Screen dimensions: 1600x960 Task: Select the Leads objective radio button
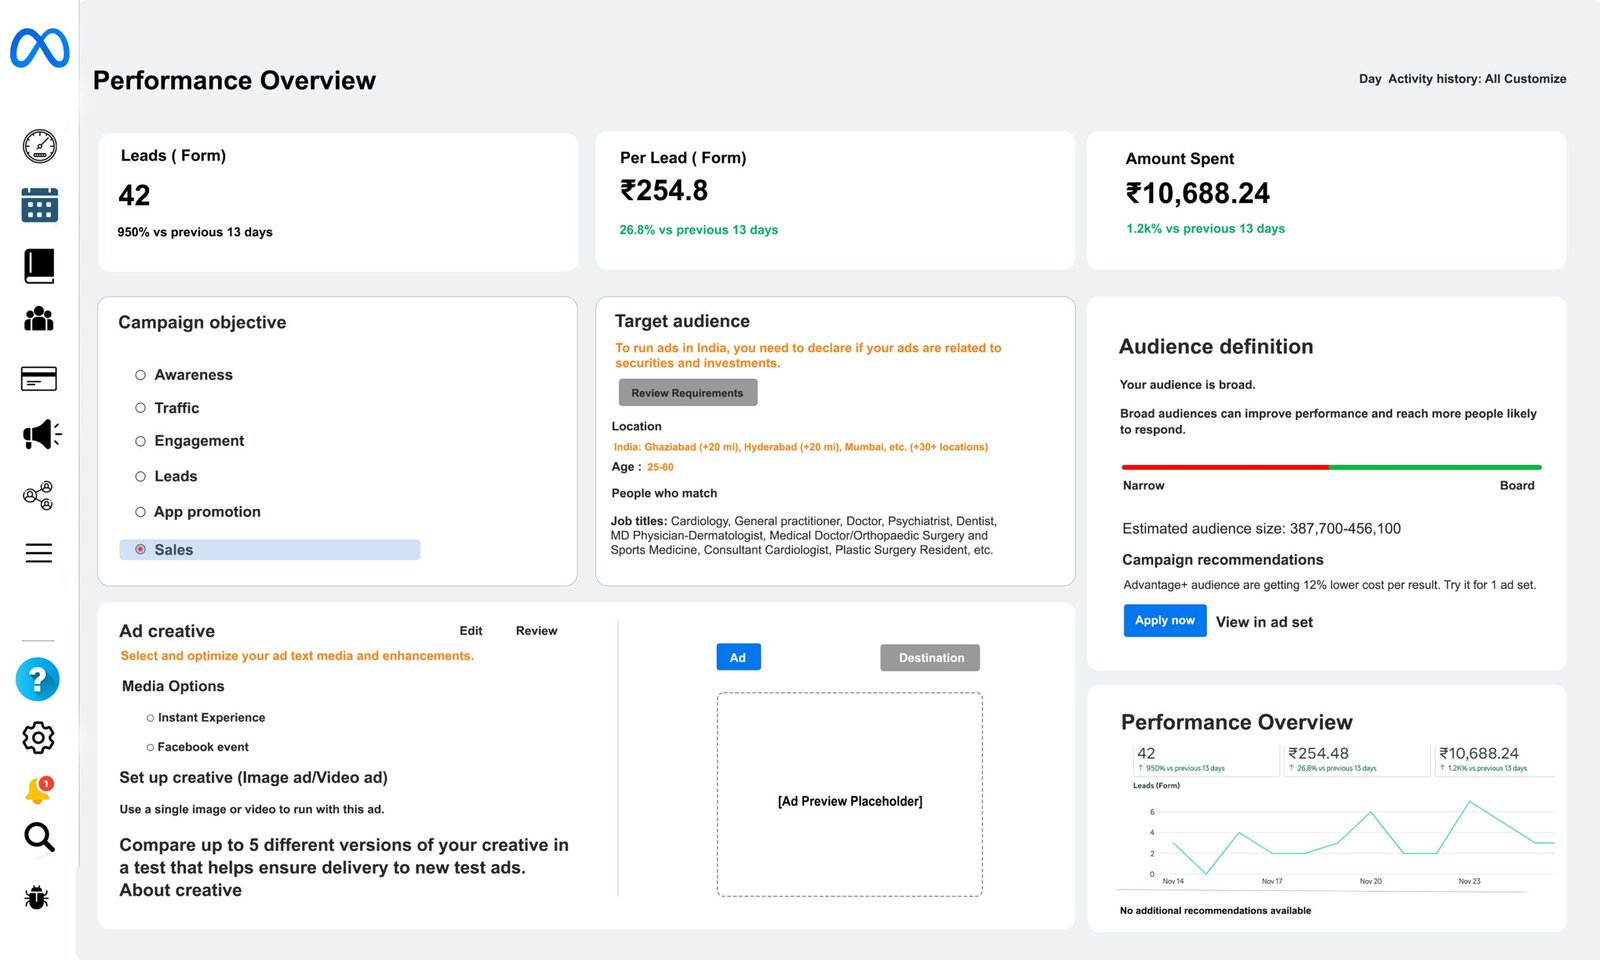click(x=141, y=477)
